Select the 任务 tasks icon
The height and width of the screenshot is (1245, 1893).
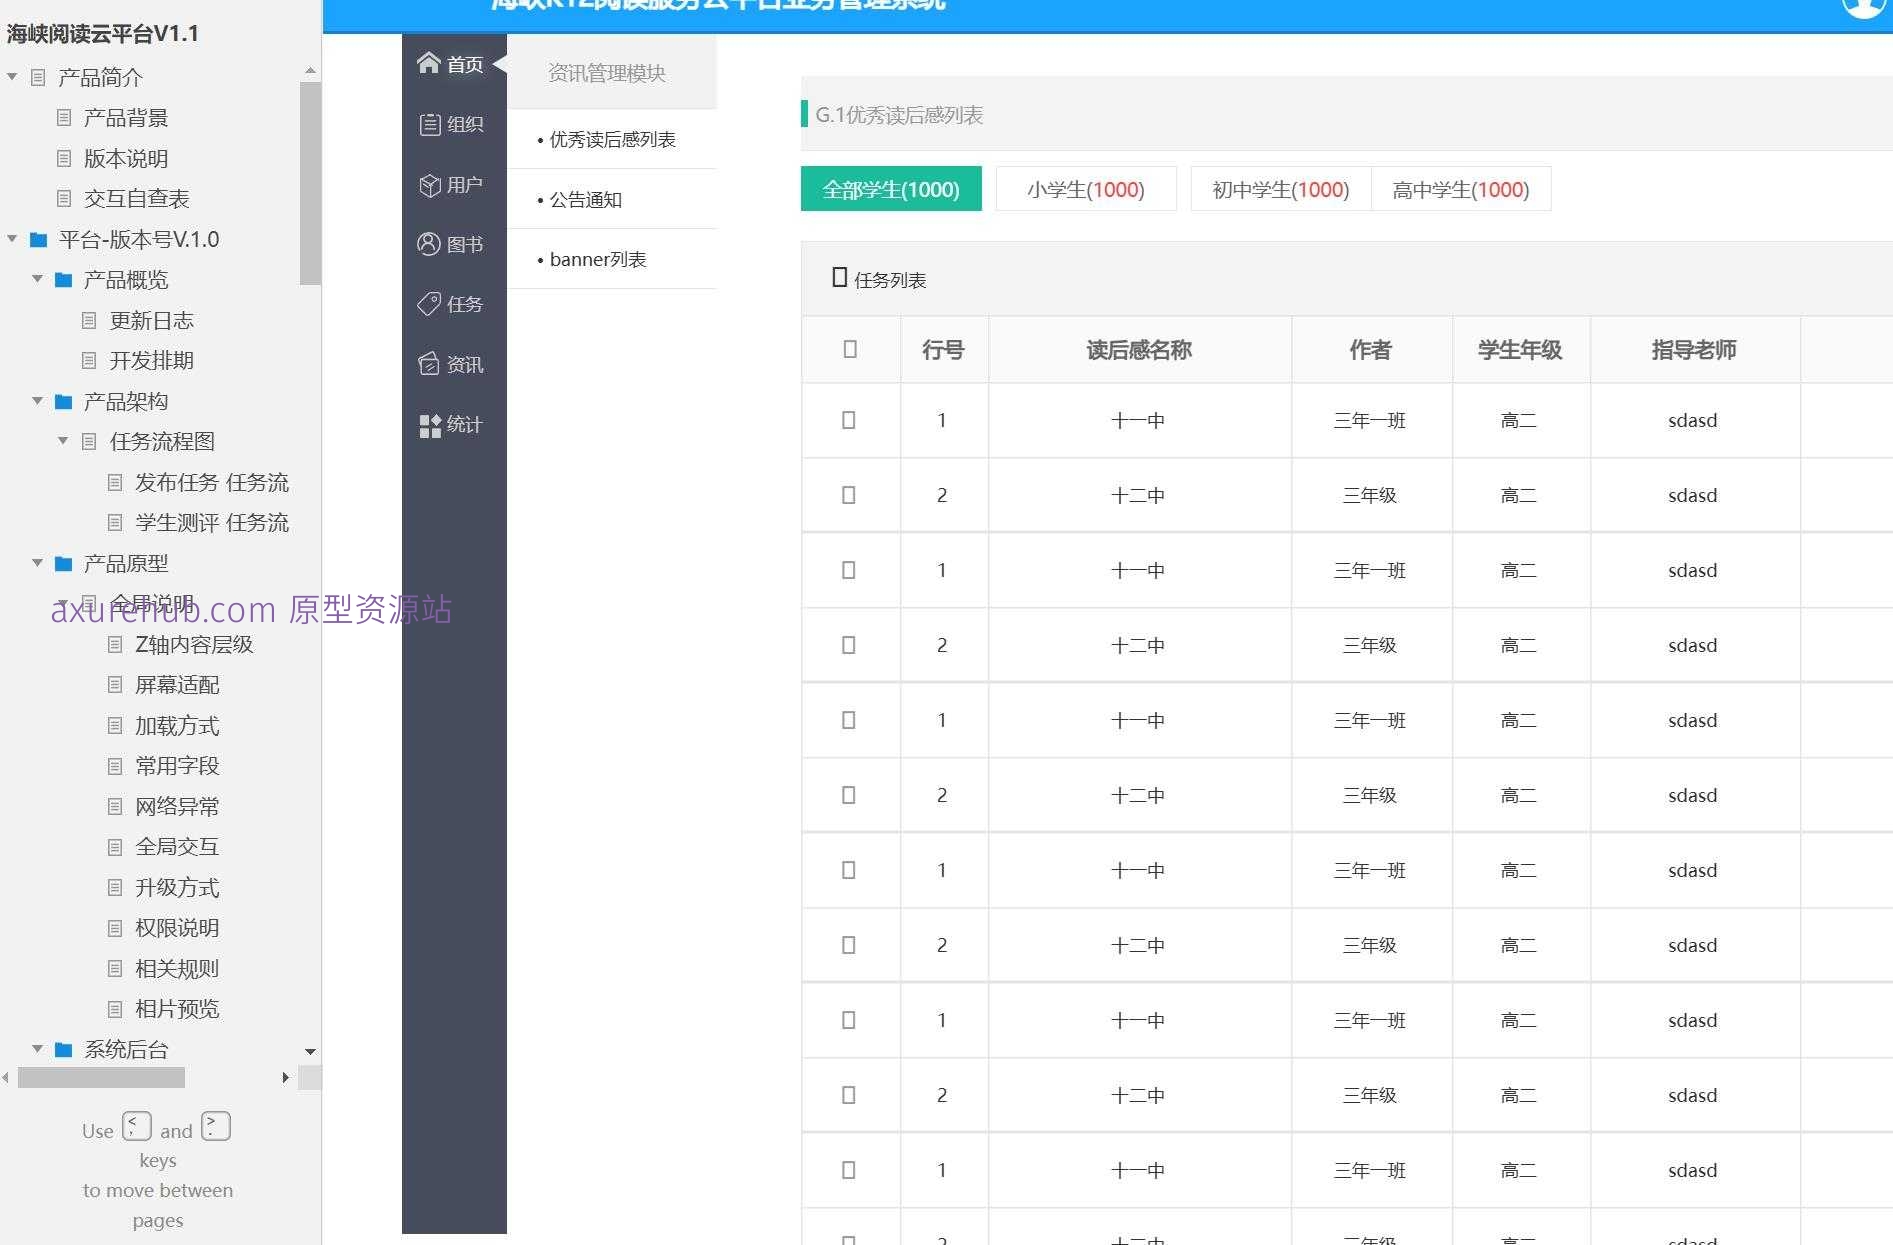[x=428, y=303]
